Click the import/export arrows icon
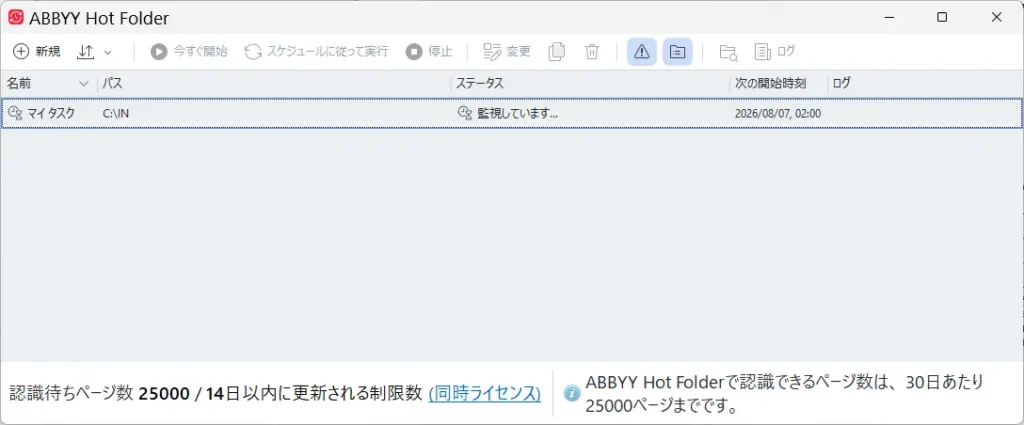 (86, 52)
